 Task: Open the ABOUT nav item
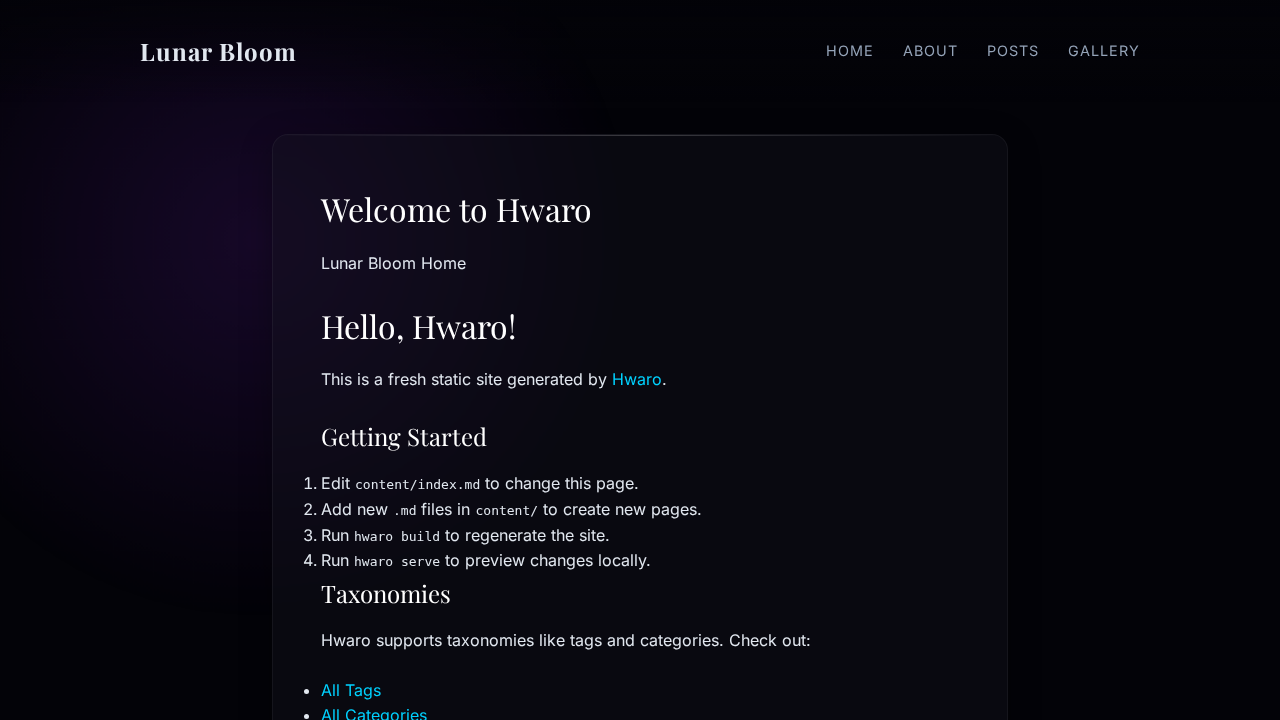point(930,51)
